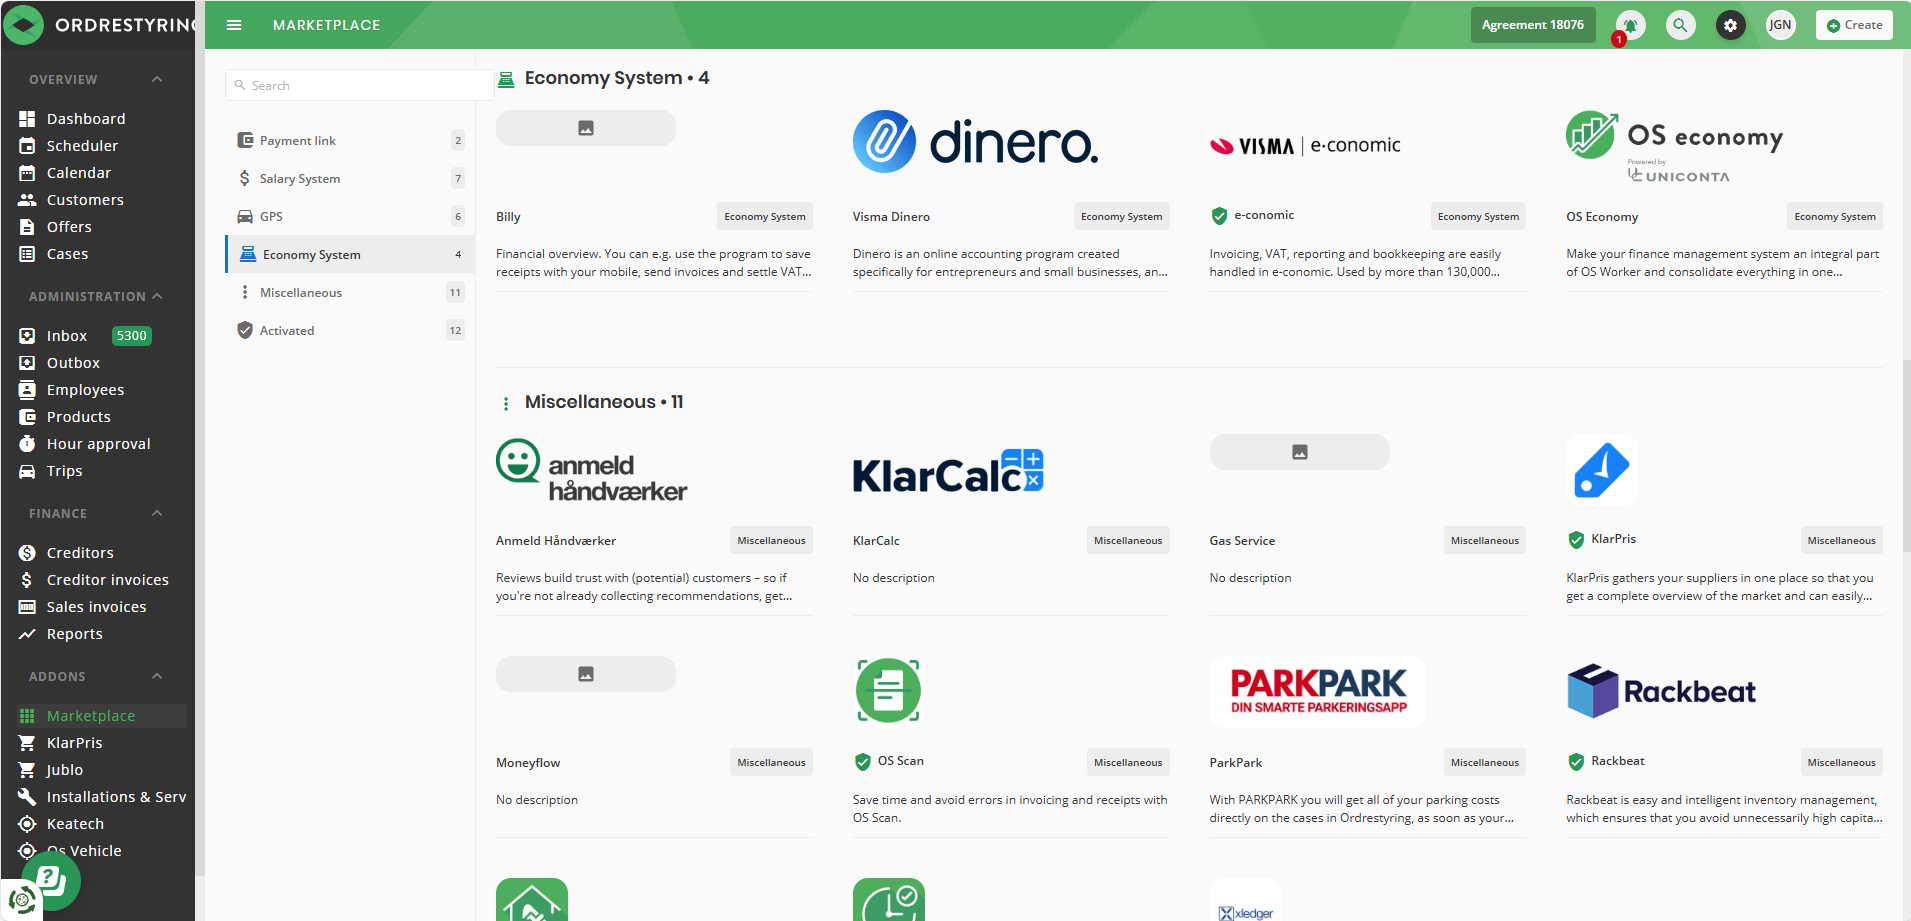The height and width of the screenshot is (921, 1911).
Task: Select Salary System category
Action: [x=350, y=179]
